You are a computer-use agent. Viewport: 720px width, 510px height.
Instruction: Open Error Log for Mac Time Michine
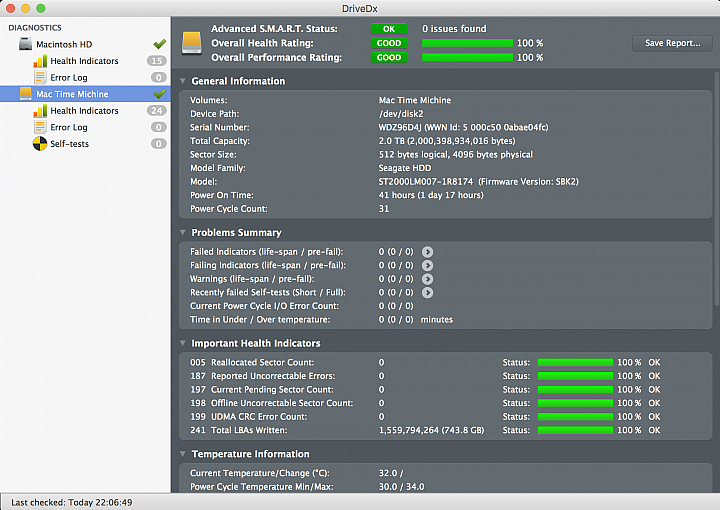(x=85, y=127)
